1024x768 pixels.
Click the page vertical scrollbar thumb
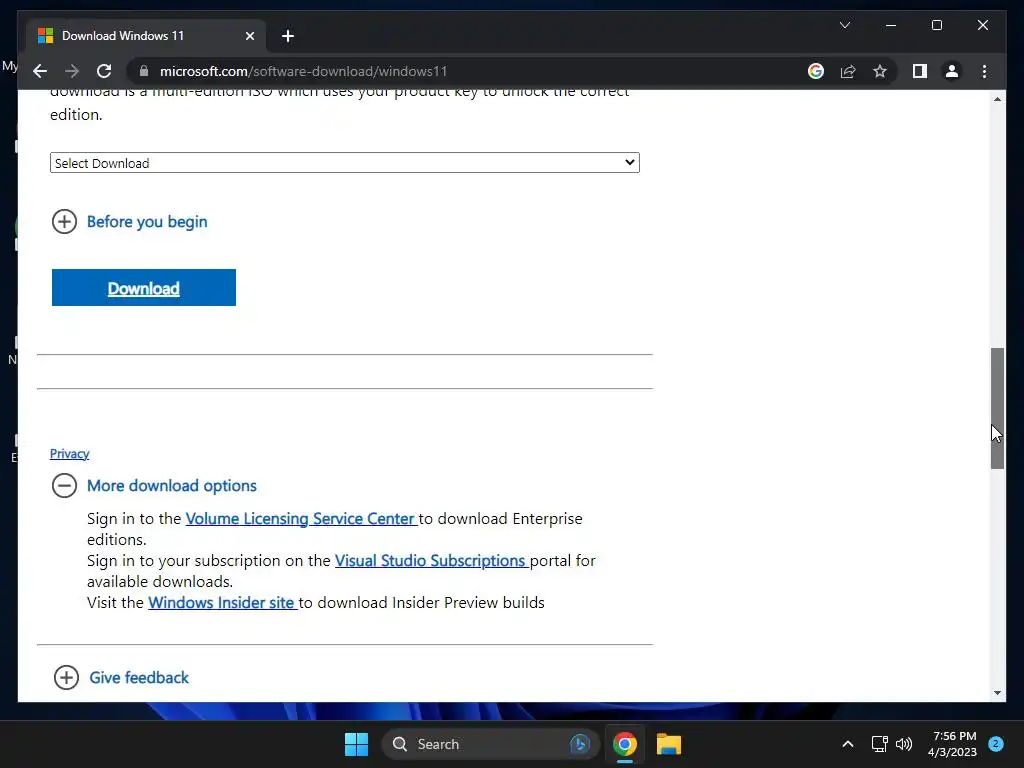(x=997, y=408)
